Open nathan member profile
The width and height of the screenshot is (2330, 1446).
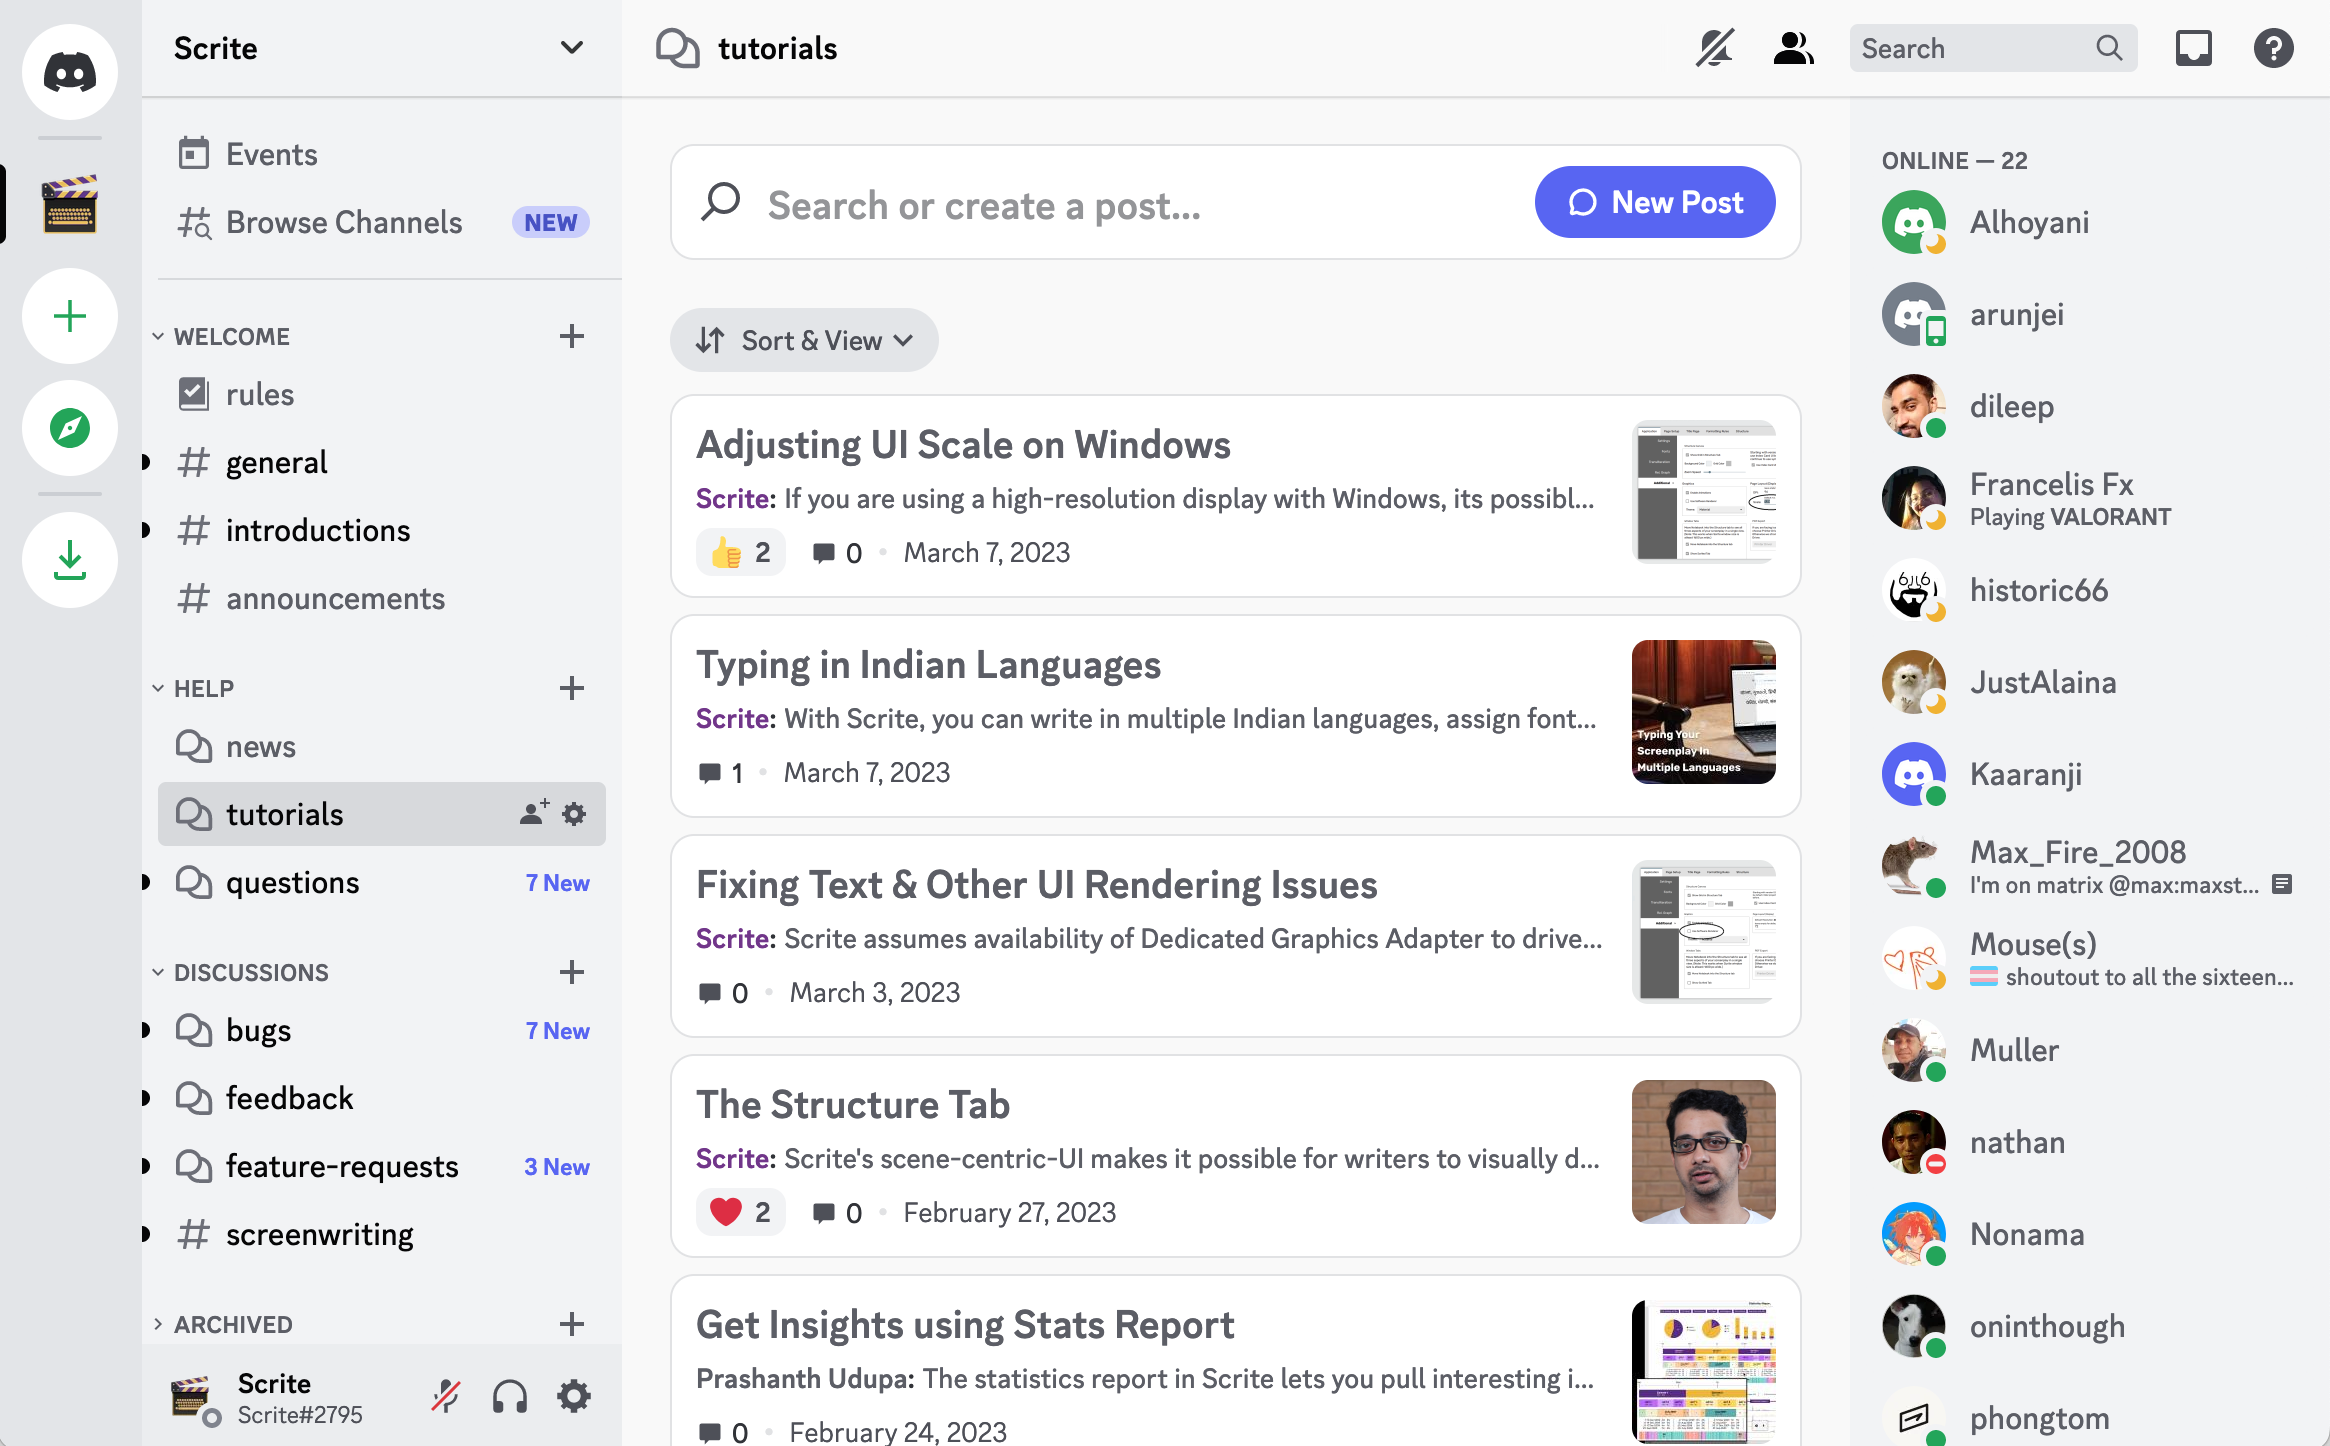click(2090, 1142)
